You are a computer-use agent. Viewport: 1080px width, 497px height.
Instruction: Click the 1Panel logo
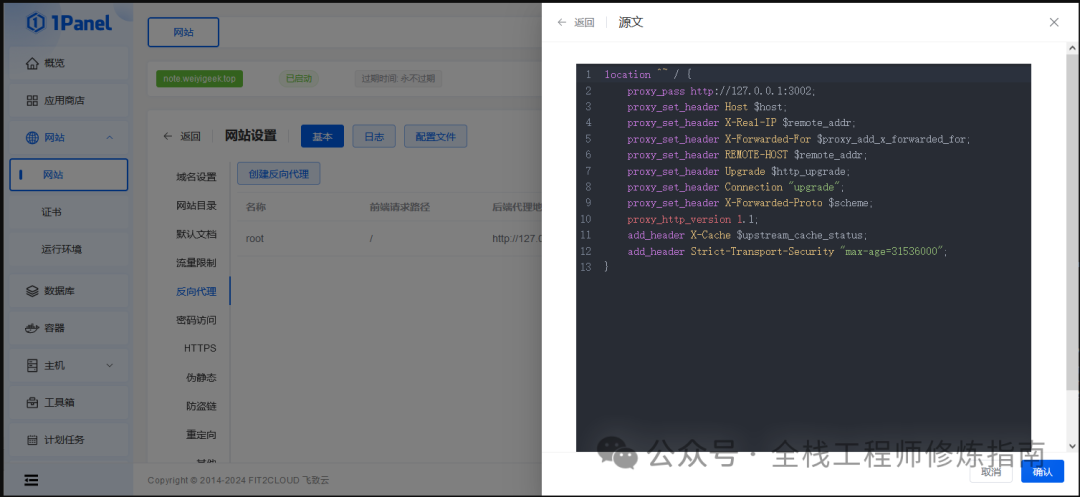point(69,23)
